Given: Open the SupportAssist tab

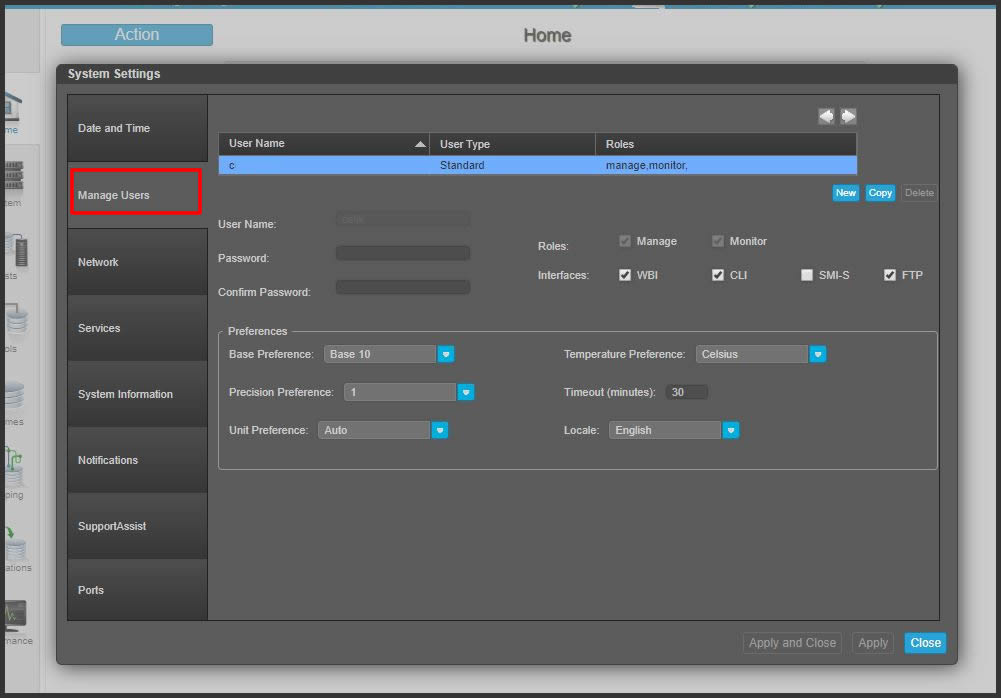Looking at the screenshot, I should 137,526.
